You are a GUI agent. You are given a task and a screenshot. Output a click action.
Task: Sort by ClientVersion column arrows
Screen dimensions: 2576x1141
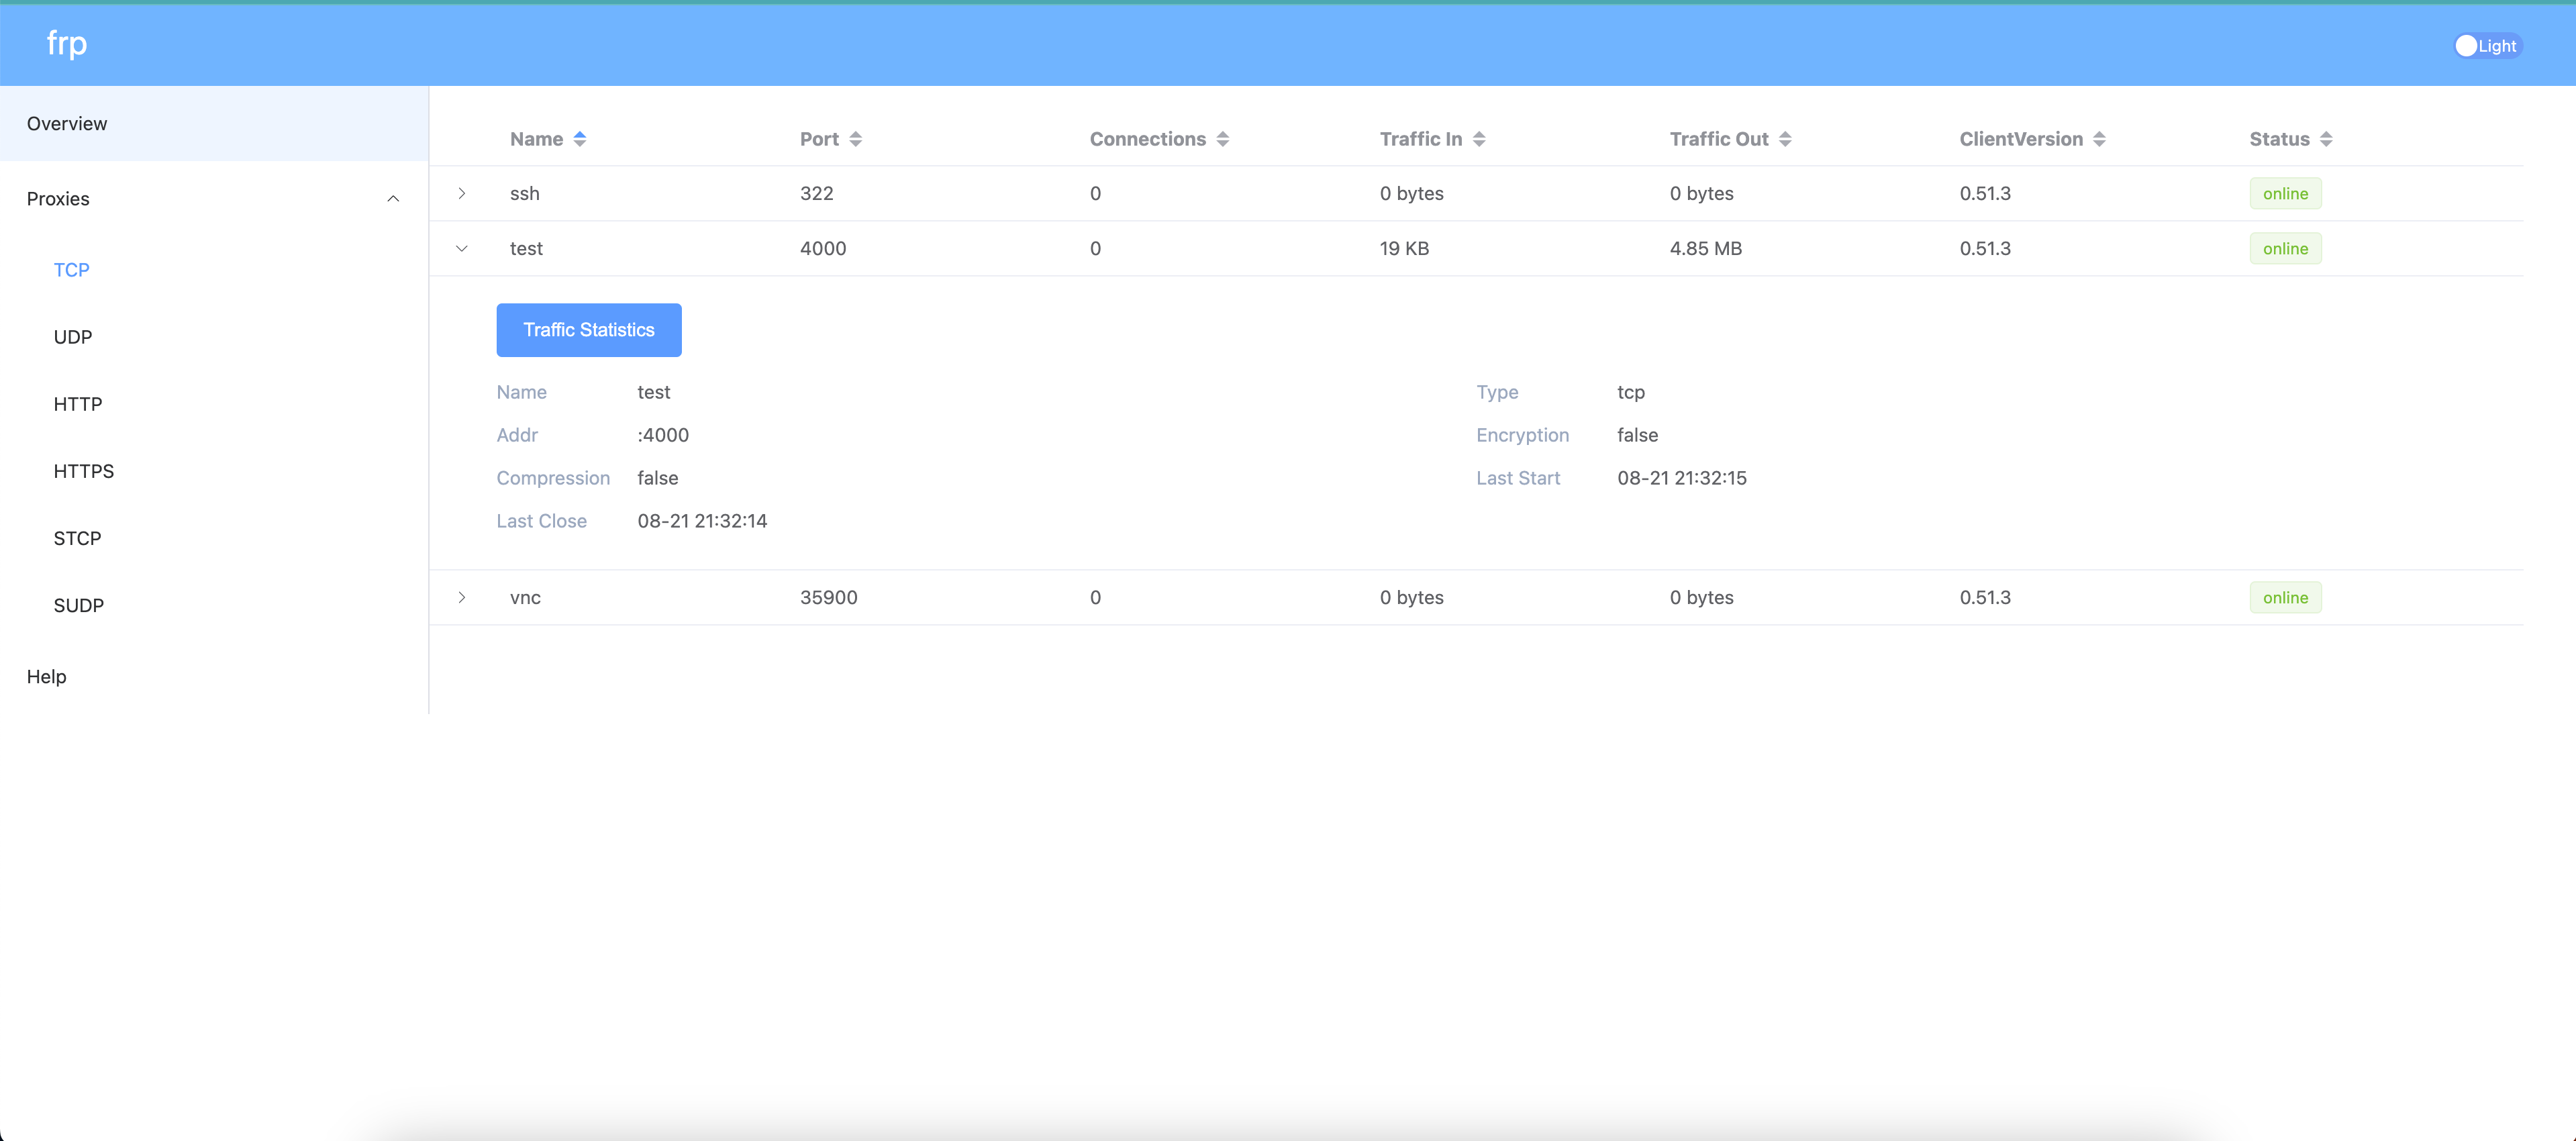tap(2099, 139)
